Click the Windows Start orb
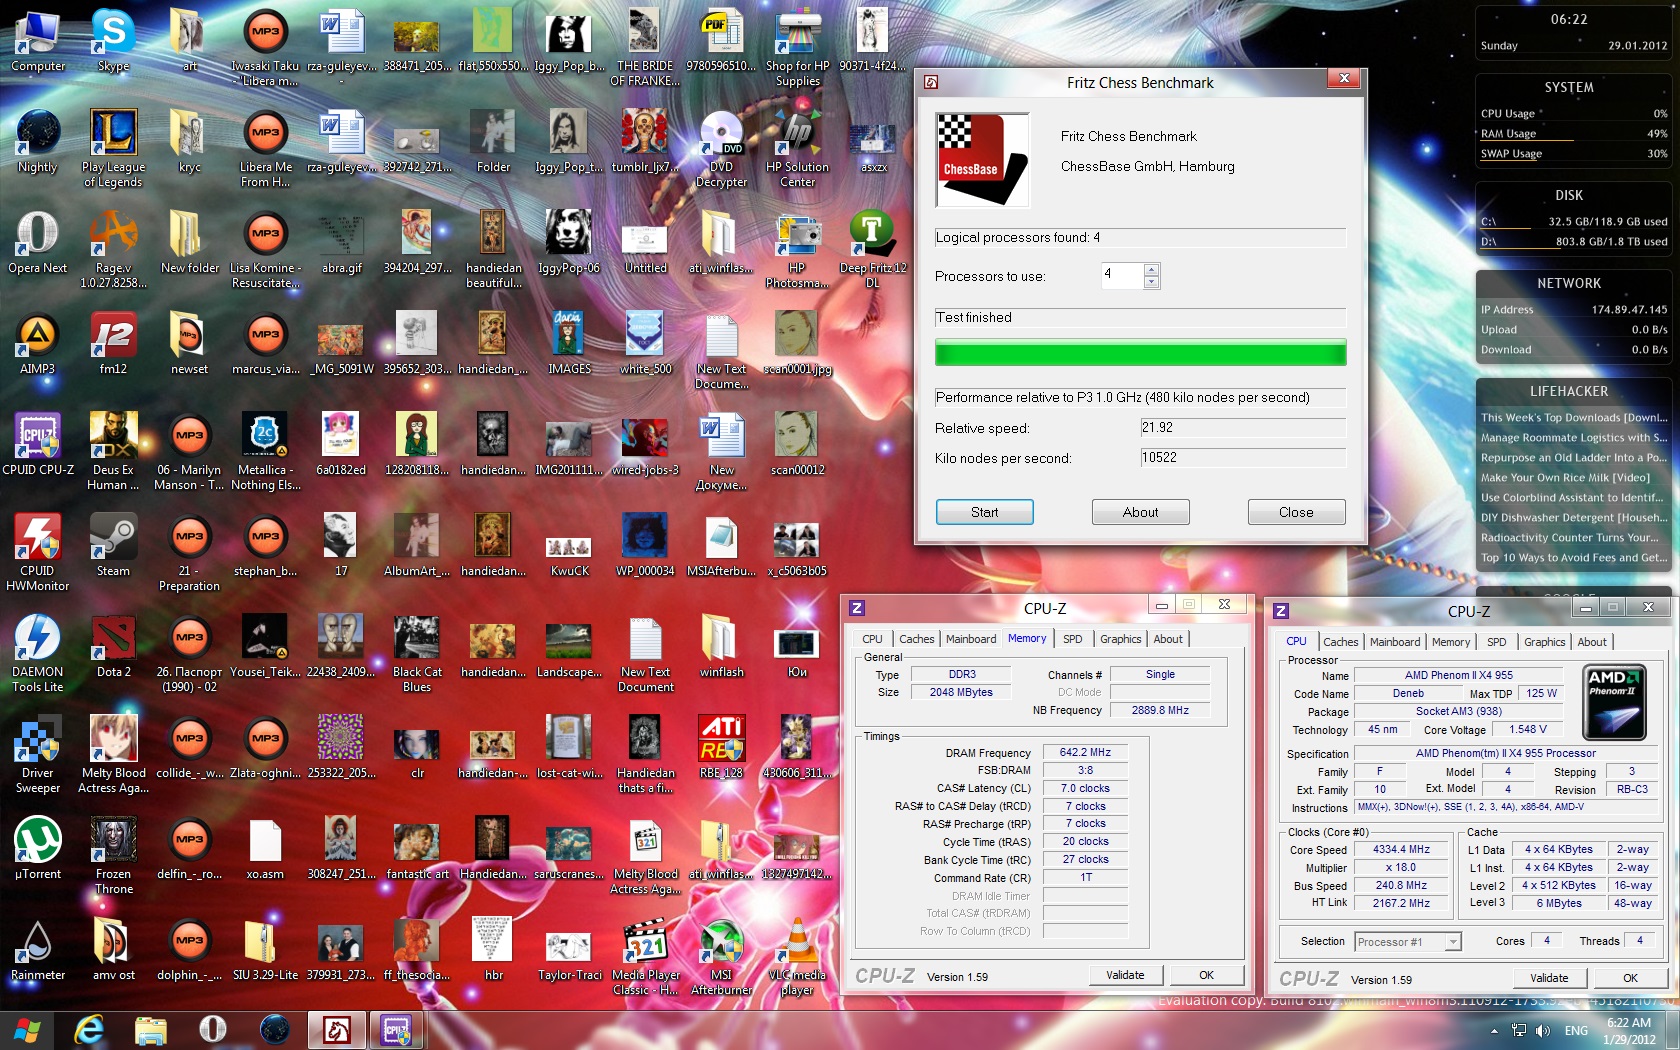Viewport: 1680px width, 1050px height. (x=27, y=1029)
